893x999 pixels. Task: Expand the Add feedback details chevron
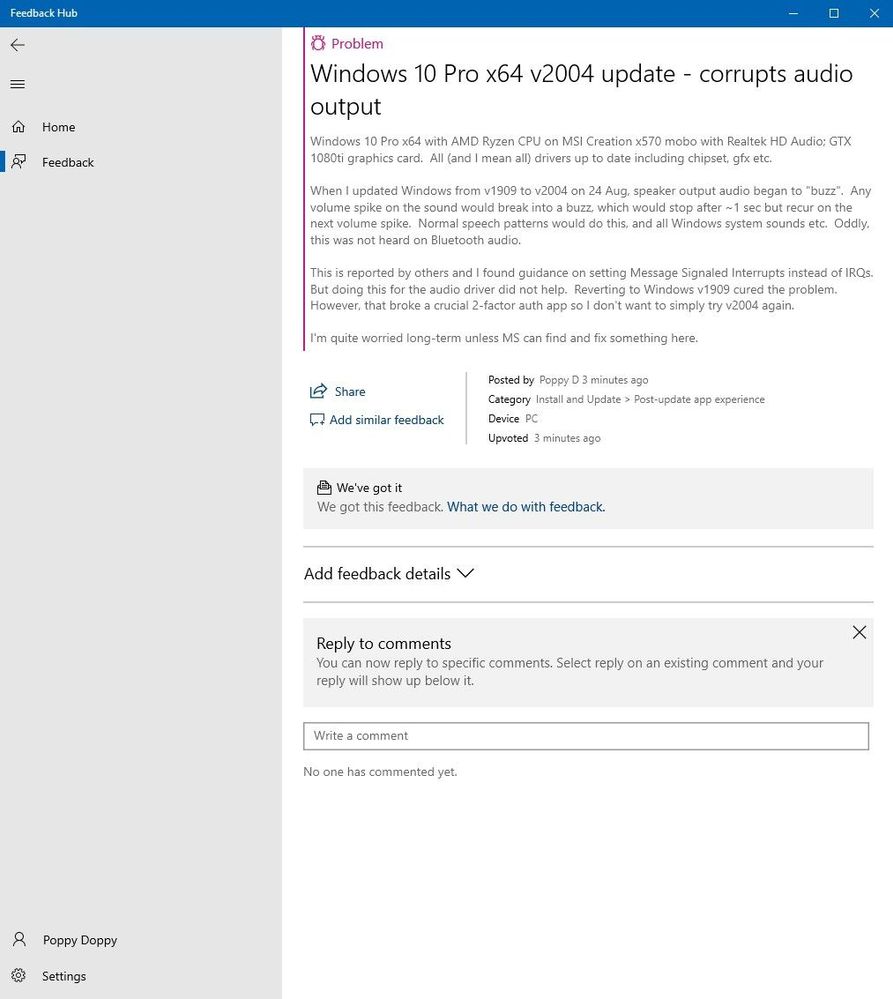(466, 573)
